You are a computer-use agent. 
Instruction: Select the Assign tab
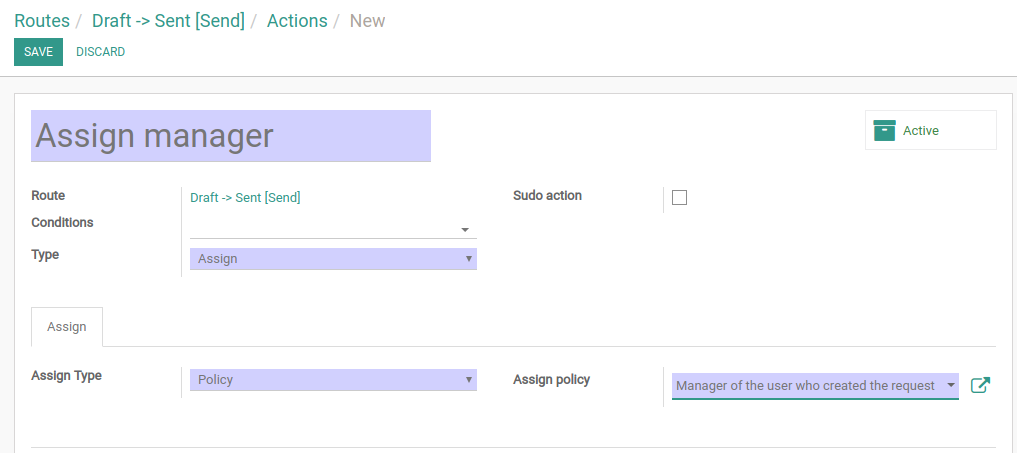(x=67, y=326)
